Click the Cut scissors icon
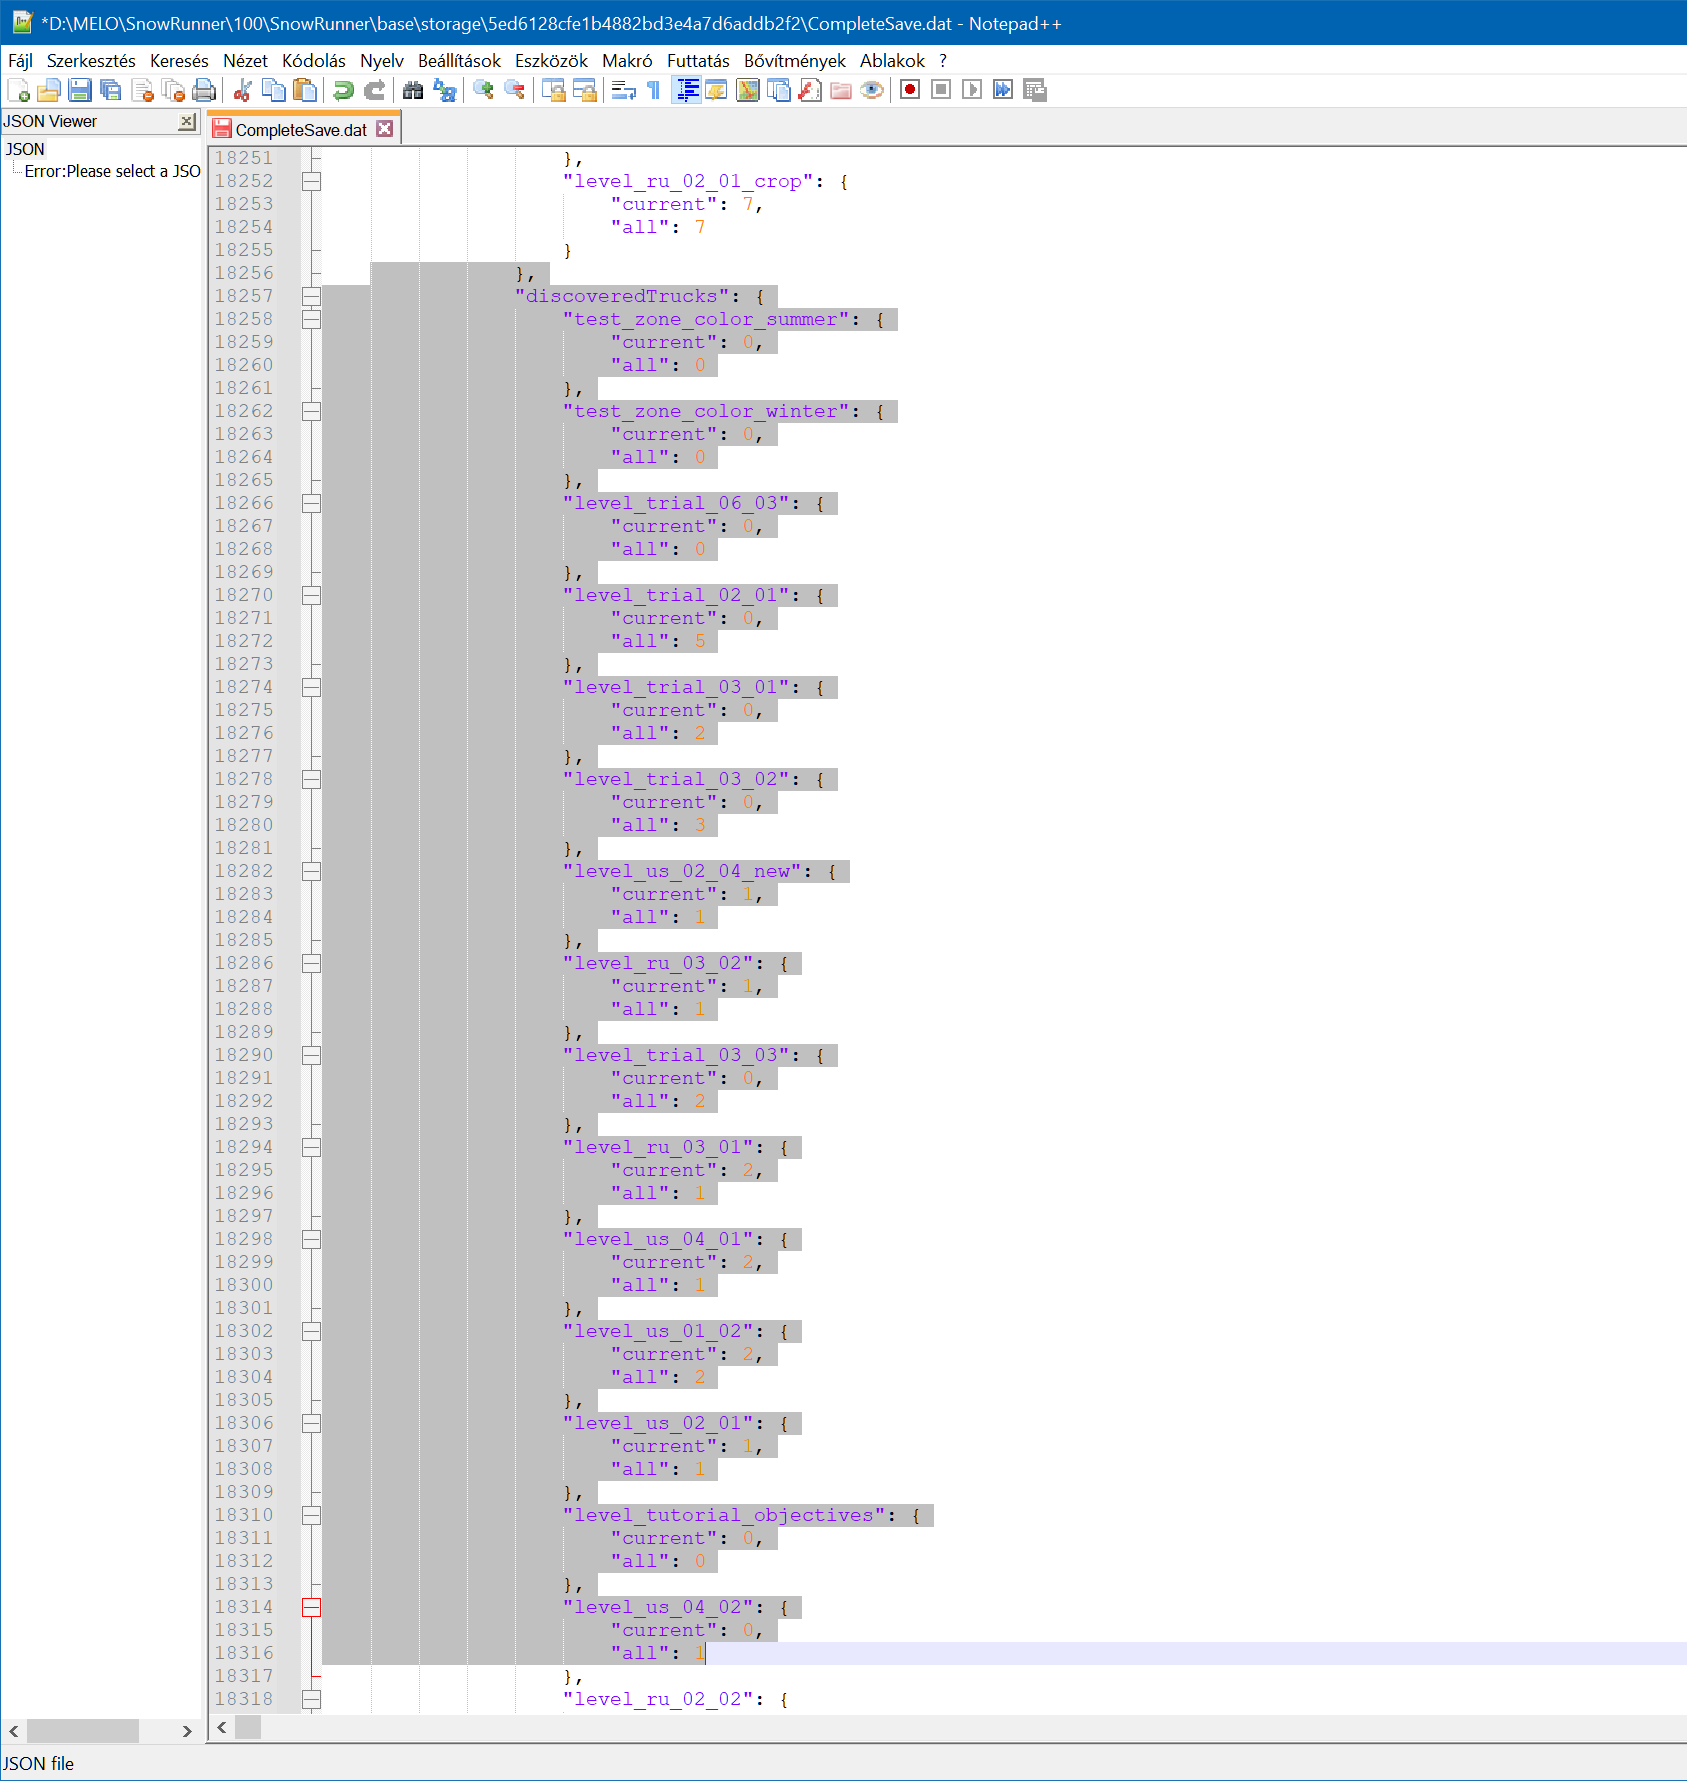This screenshot has height=1781, width=1687. [x=242, y=90]
